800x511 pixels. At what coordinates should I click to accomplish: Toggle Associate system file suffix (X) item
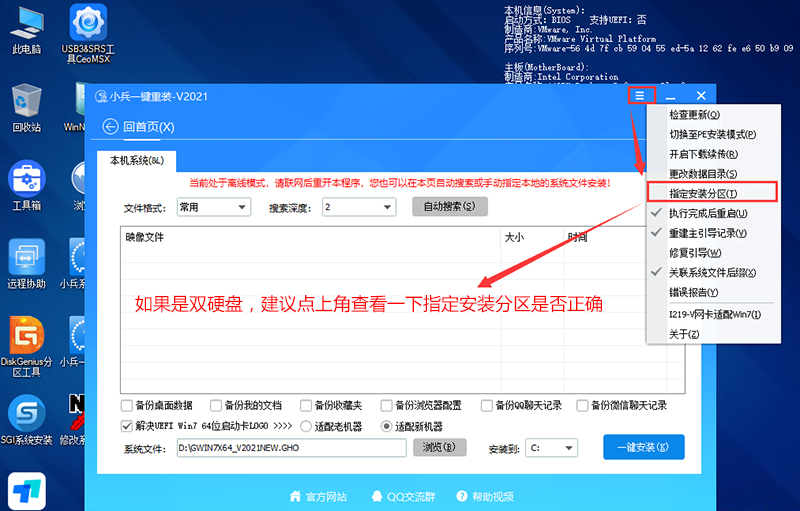pyautogui.click(x=712, y=272)
